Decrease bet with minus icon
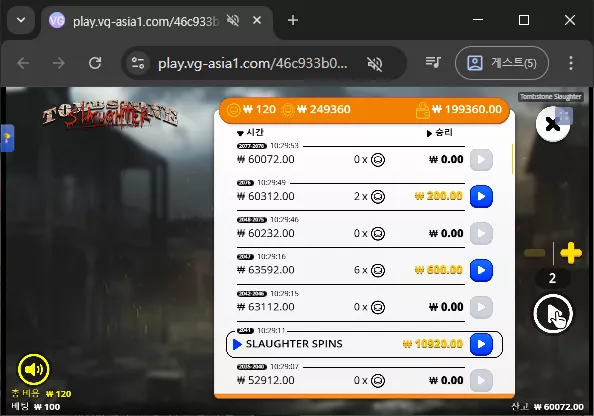The width and height of the screenshot is (594, 416). [x=535, y=253]
